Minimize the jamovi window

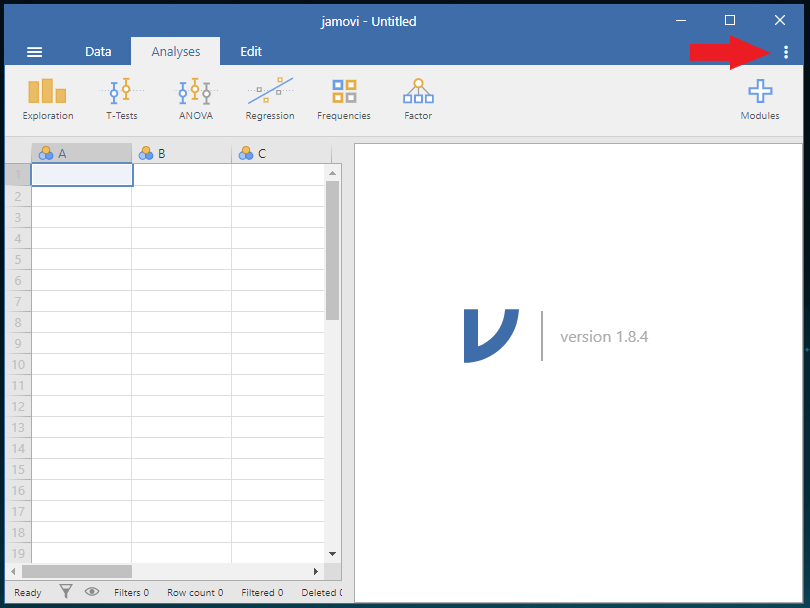[681, 20]
